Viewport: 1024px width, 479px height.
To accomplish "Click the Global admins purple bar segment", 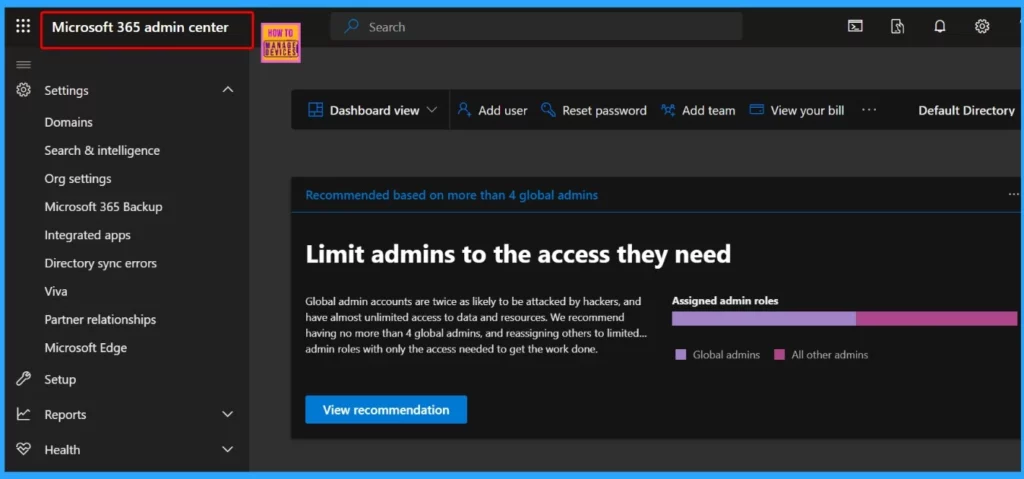I will [763, 318].
